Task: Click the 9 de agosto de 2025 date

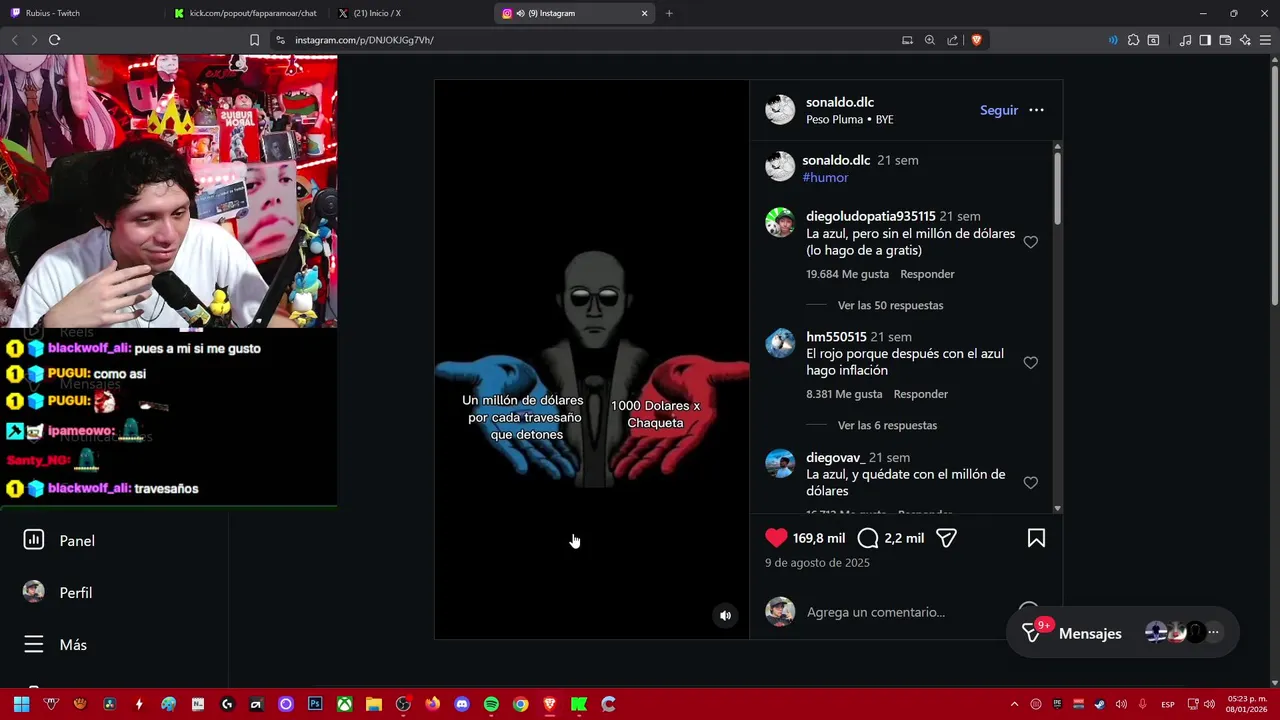Action: 817,563
